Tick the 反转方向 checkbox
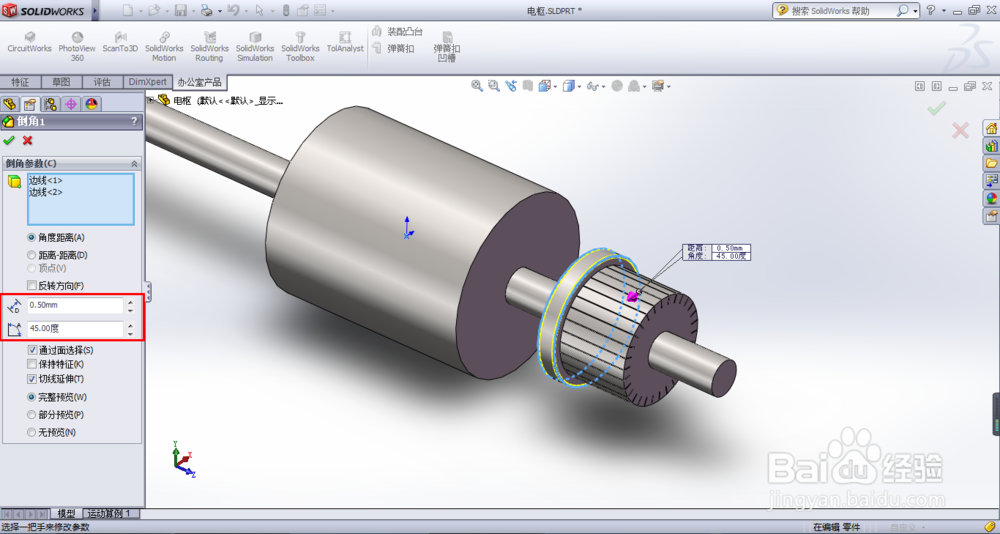The width and height of the screenshot is (1000, 534). (x=32, y=285)
